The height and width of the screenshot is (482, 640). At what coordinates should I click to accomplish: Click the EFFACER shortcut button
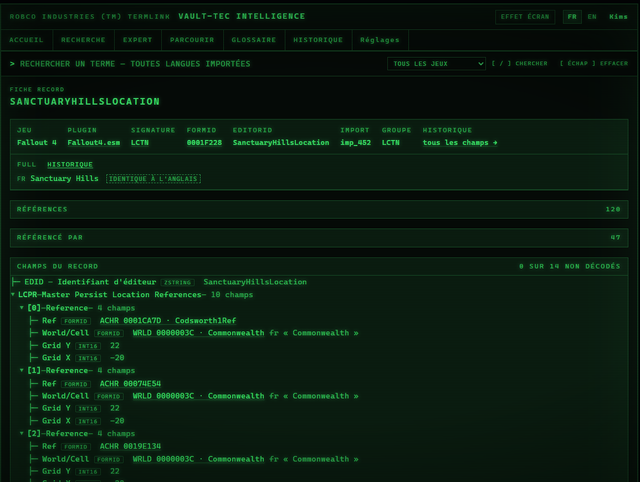[593, 64]
